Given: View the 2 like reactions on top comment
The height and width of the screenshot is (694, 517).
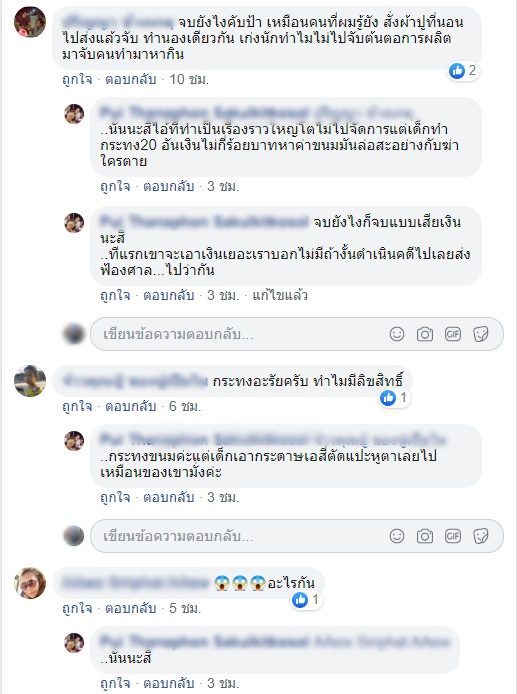Looking at the screenshot, I should pyautogui.click(x=463, y=70).
